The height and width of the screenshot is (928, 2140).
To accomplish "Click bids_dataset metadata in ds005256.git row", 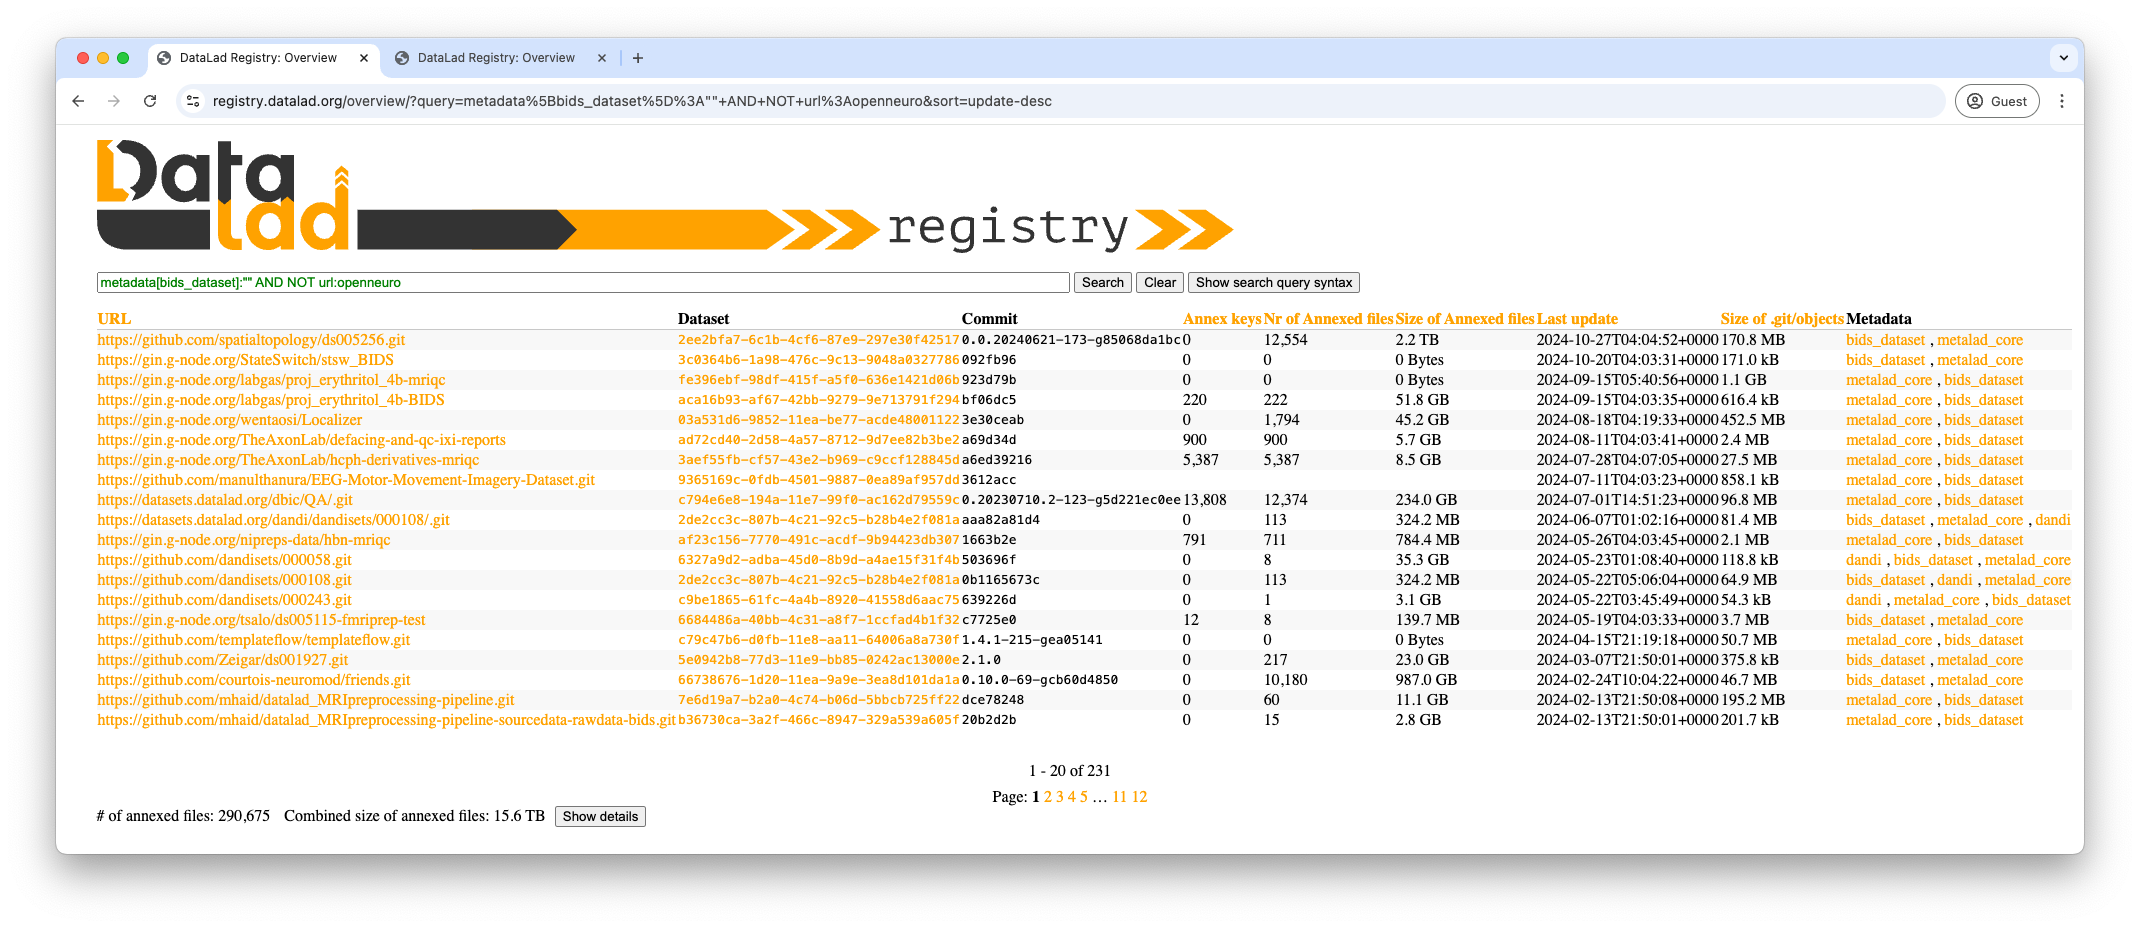I will [x=1885, y=340].
